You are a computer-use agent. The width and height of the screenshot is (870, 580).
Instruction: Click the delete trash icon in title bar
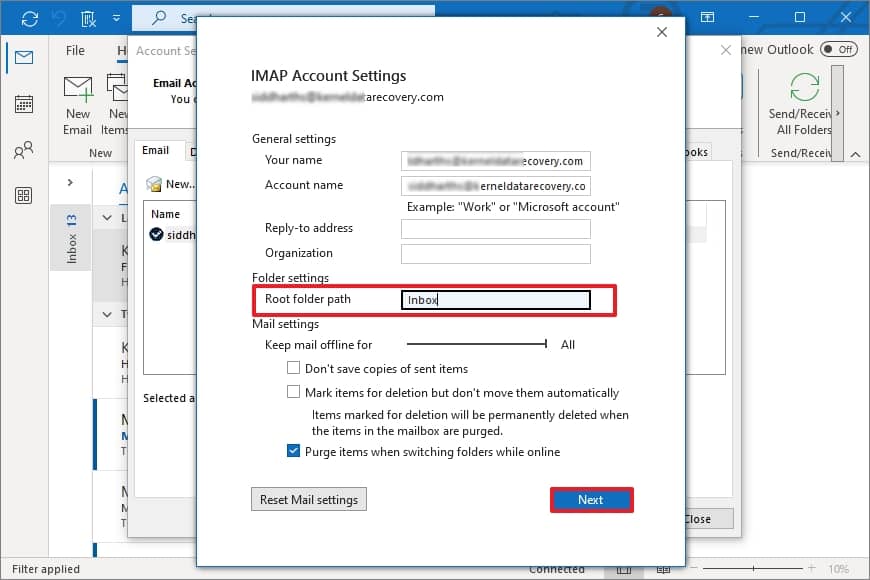coord(88,19)
